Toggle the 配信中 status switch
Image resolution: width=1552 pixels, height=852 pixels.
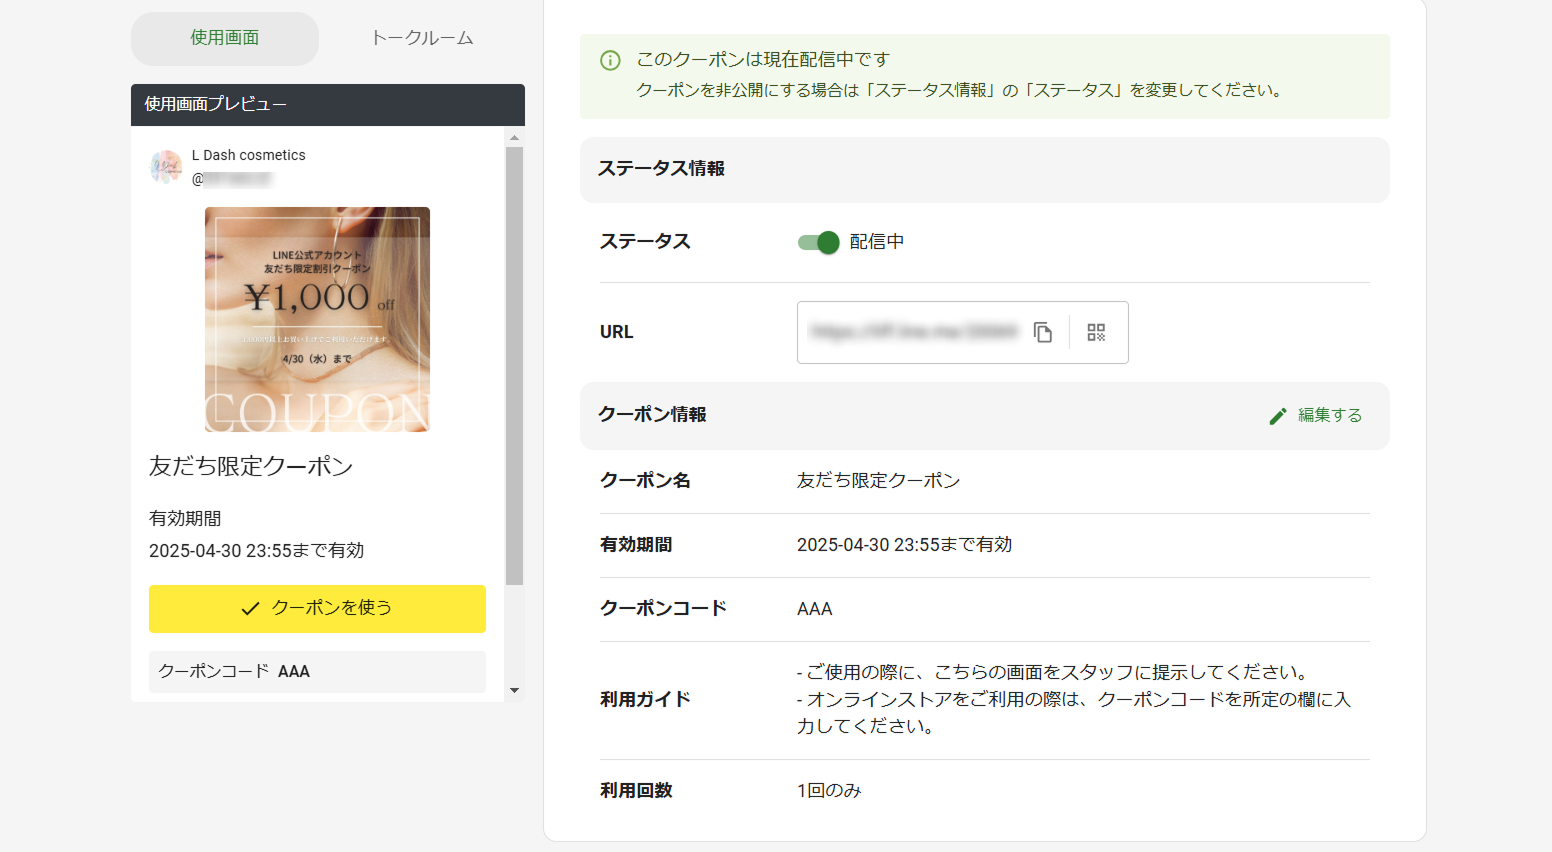click(818, 242)
